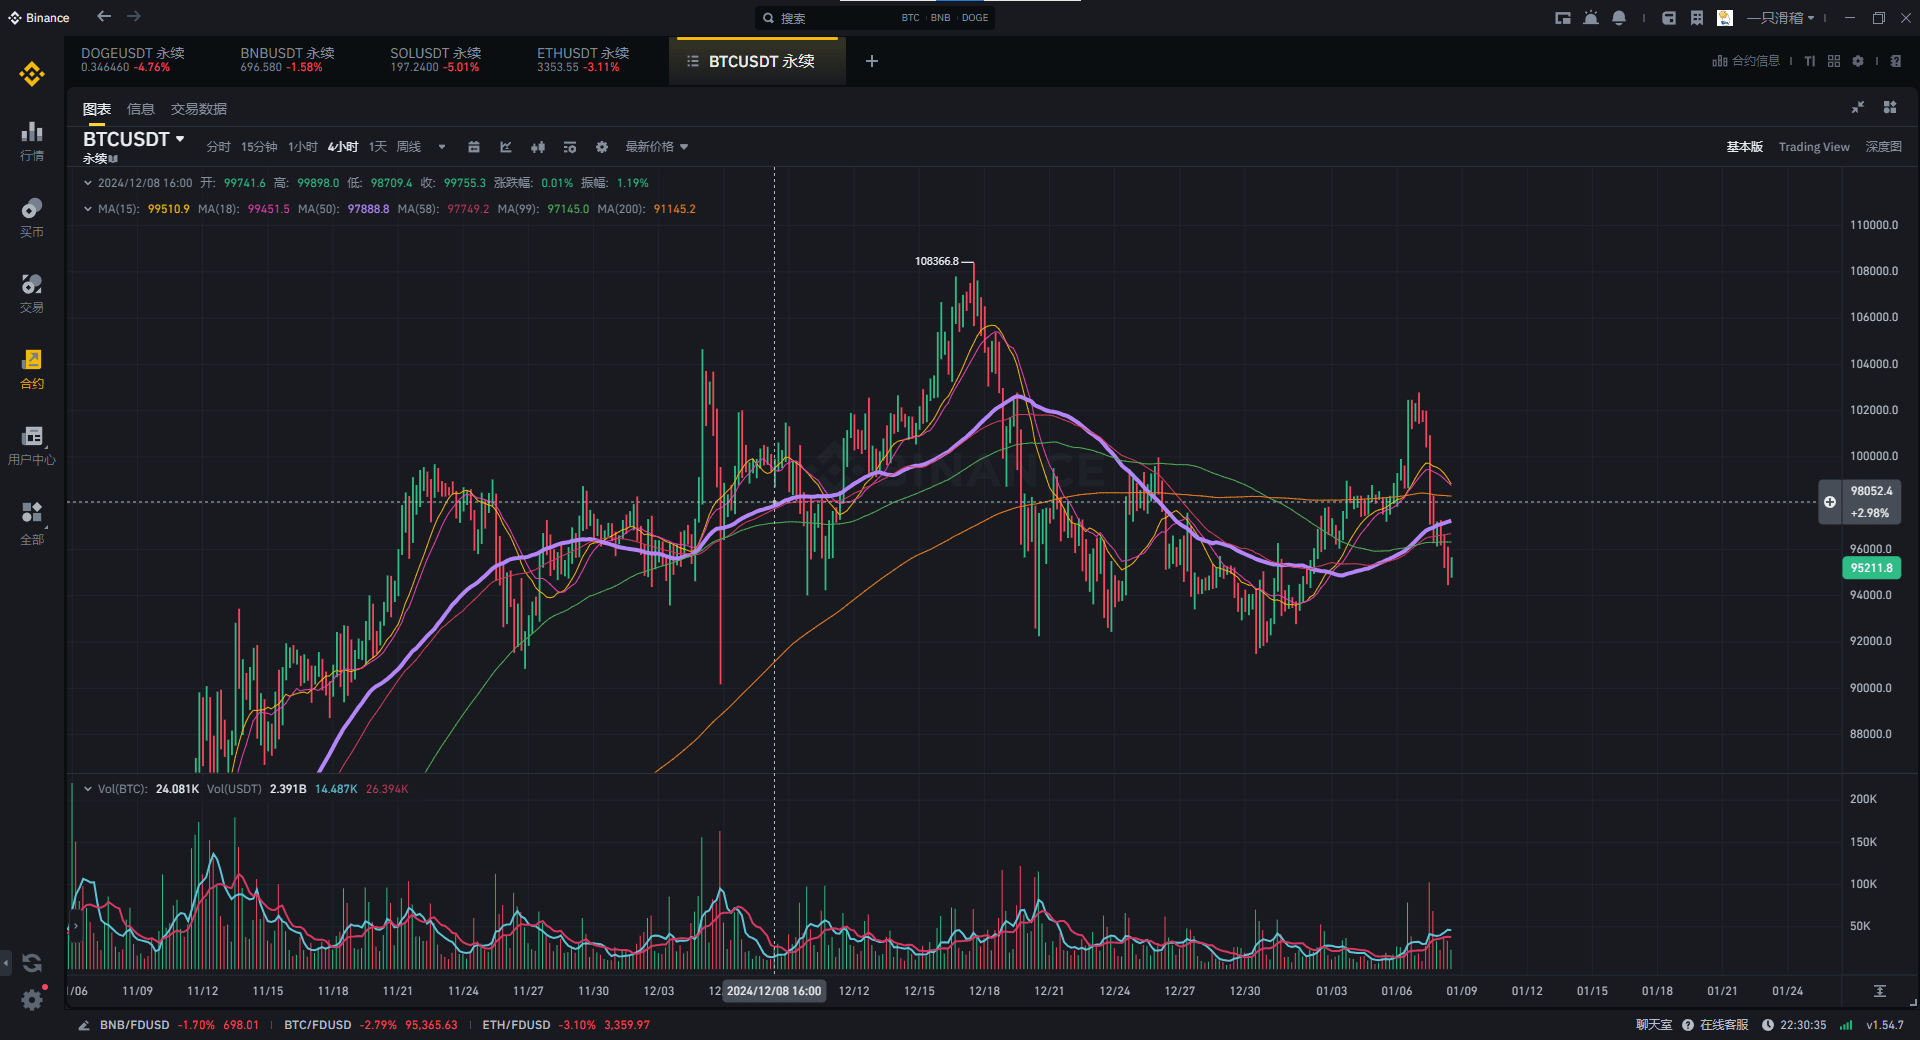Image resolution: width=1920 pixels, height=1040 pixels.
Task: Select the 1小时 time interval
Action: pos(302,147)
